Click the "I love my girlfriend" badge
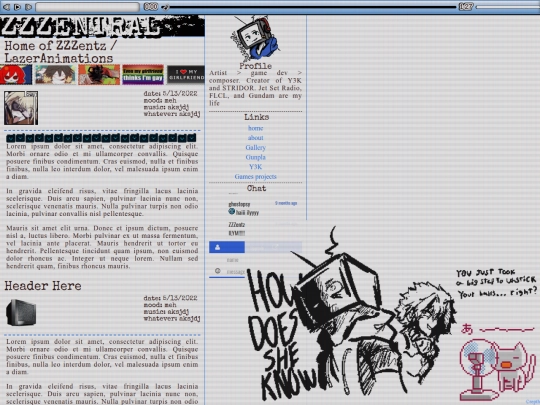Viewport: 540px width, 405px height. pyautogui.click(x=186, y=74)
